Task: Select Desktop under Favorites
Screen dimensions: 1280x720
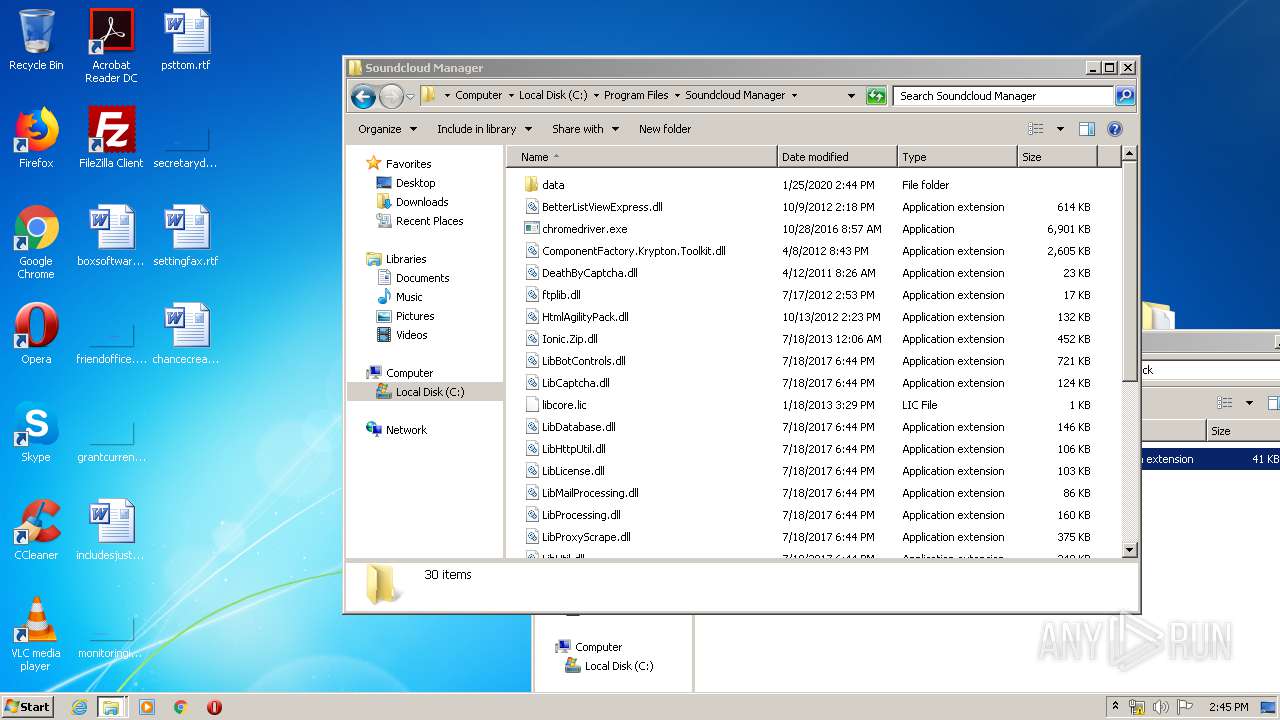Action: 415,183
